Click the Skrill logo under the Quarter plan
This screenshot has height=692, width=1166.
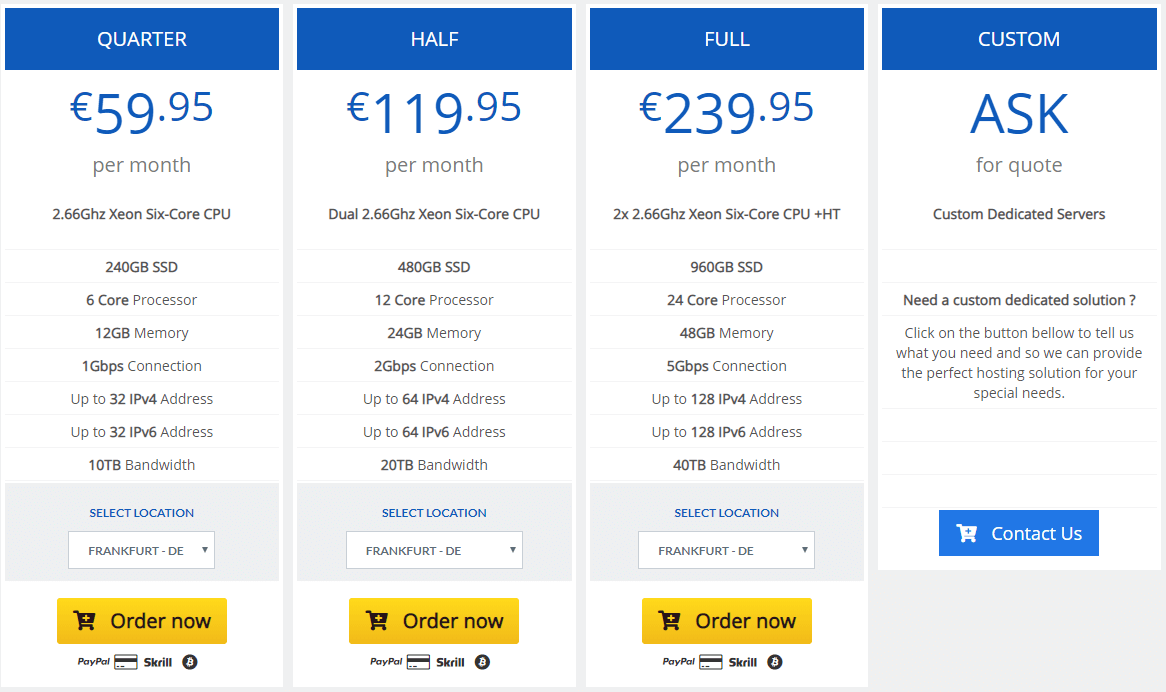click(158, 662)
